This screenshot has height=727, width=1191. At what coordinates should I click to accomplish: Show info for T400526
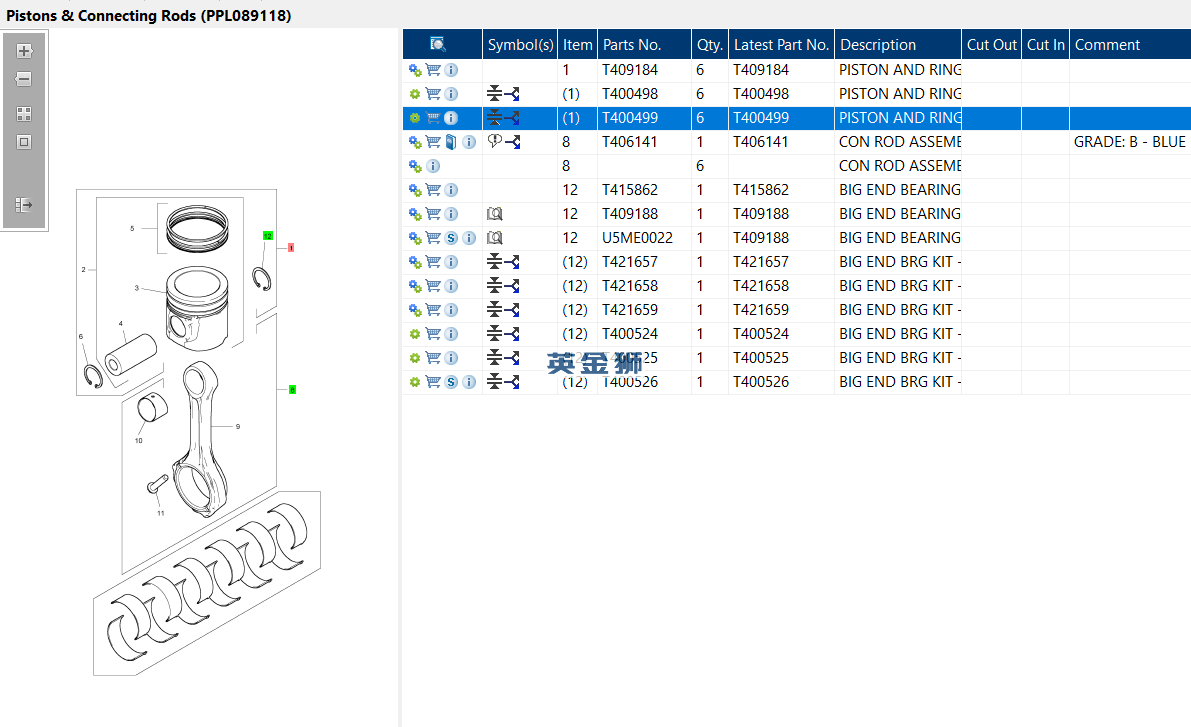coord(469,382)
